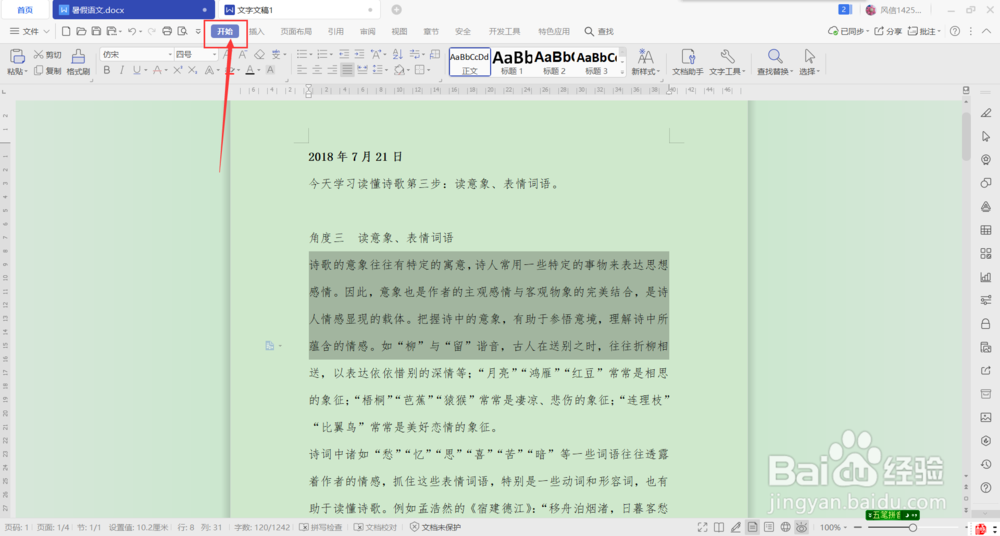This screenshot has height=536, width=1000.
Task: Activate the Format Painter (格式刷)
Action: [x=78, y=63]
